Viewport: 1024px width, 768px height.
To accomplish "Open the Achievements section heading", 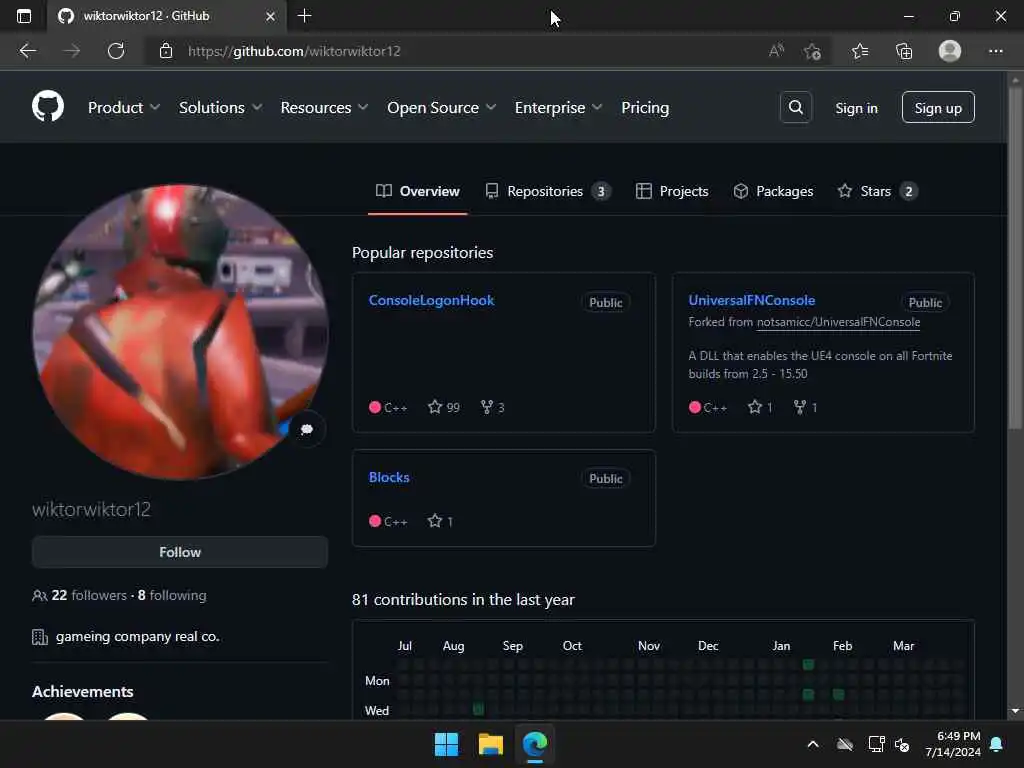I will (82, 691).
